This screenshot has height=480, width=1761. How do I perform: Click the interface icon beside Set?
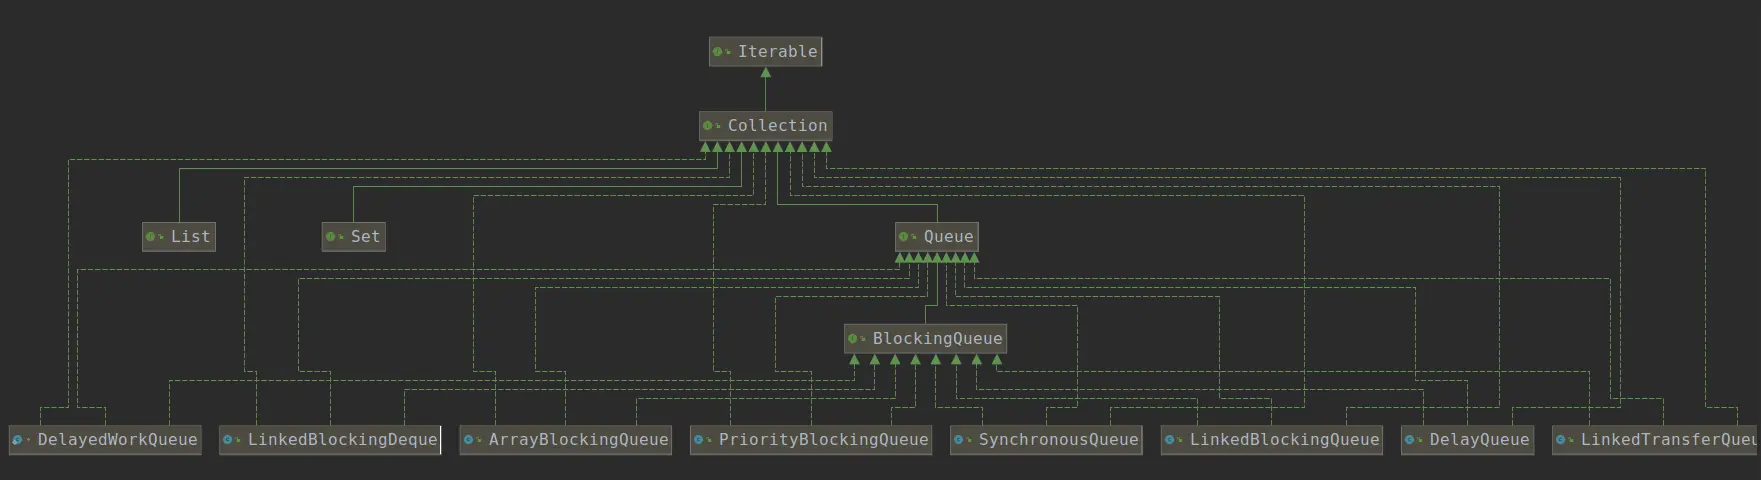tap(332, 237)
